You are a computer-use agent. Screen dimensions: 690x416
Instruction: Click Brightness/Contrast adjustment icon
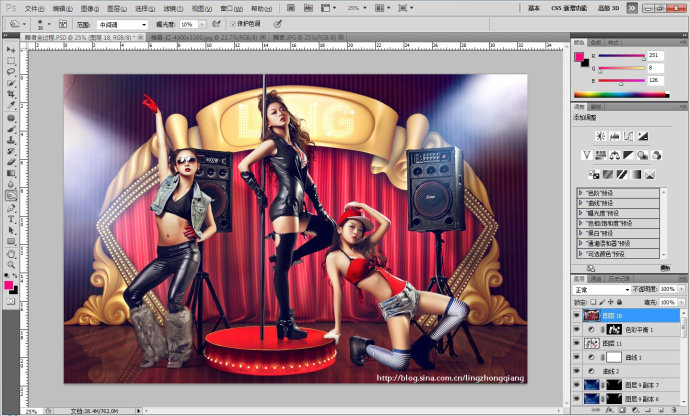click(x=600, y=136)
